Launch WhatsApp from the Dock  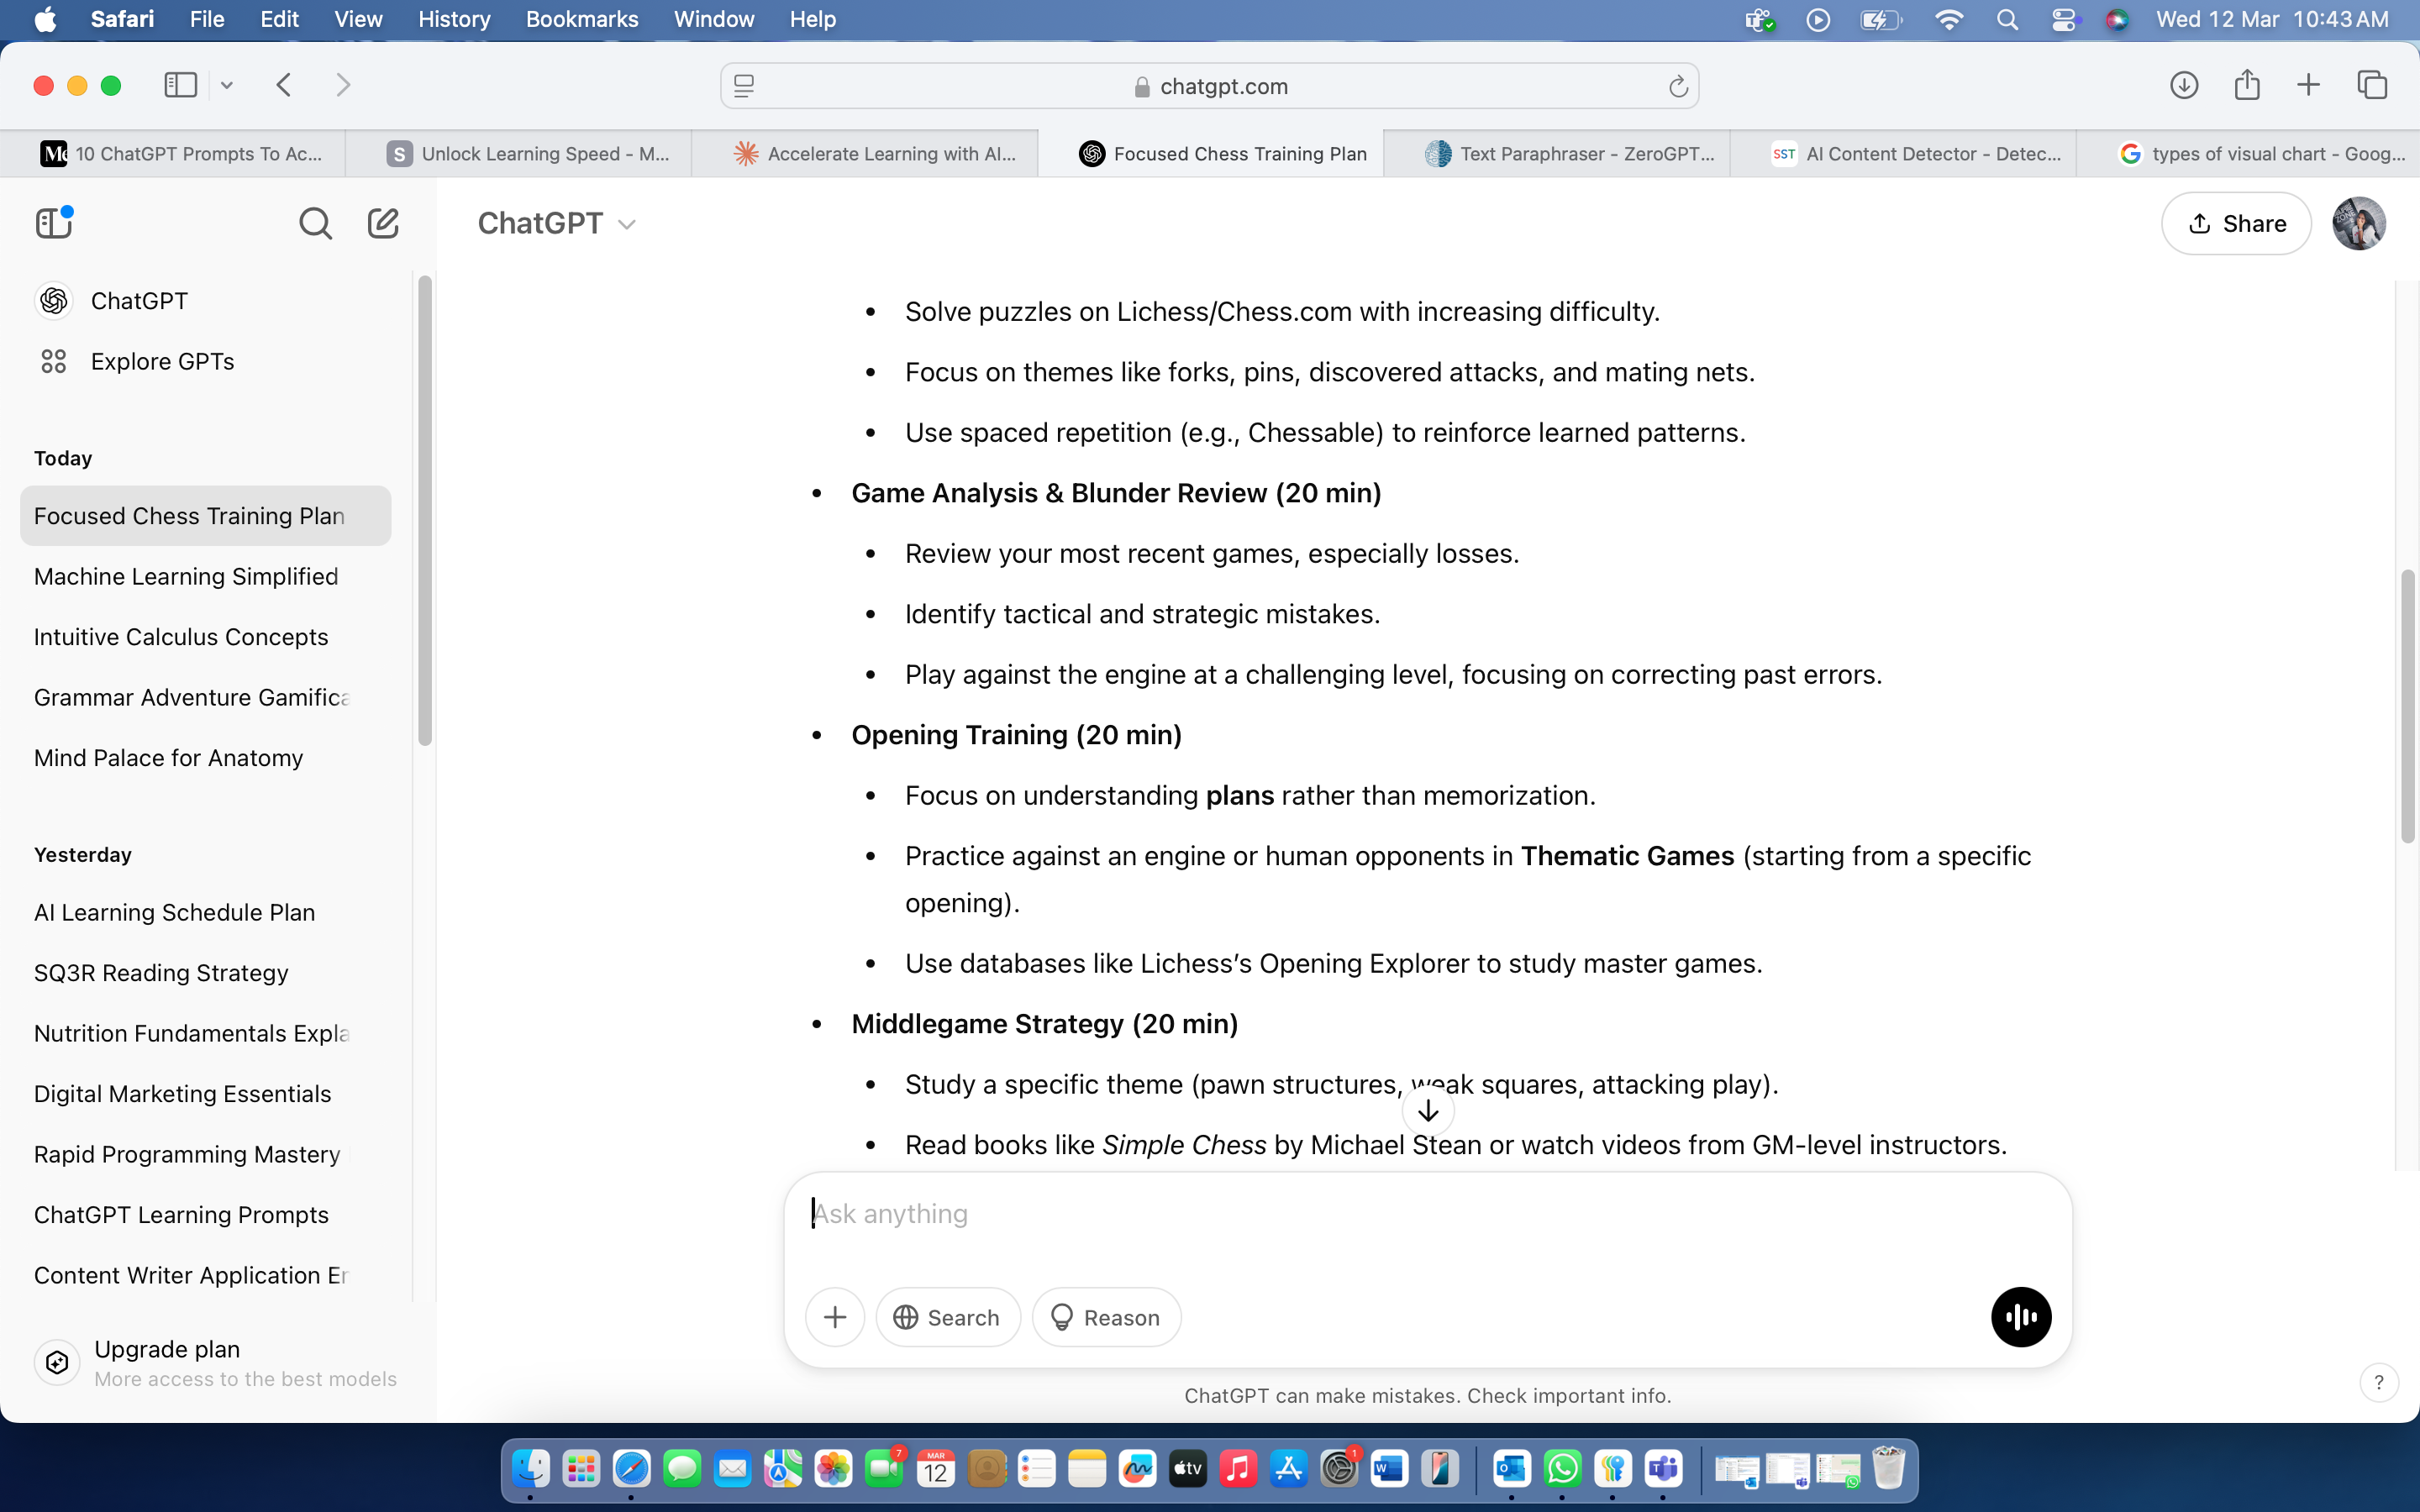click(x=1562, y=1468)
